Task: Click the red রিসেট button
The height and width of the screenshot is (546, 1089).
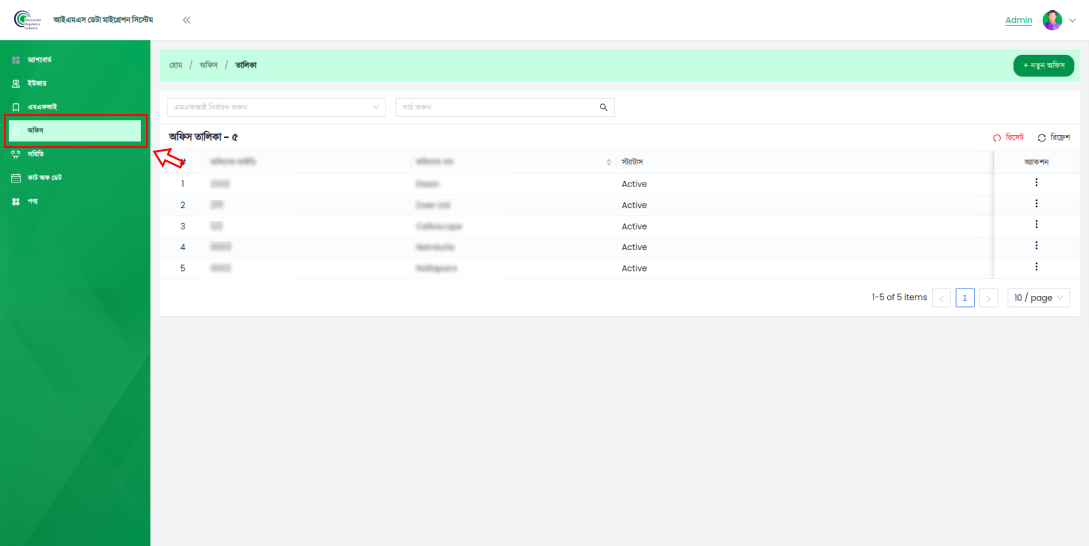Action: click(1009, 137)
